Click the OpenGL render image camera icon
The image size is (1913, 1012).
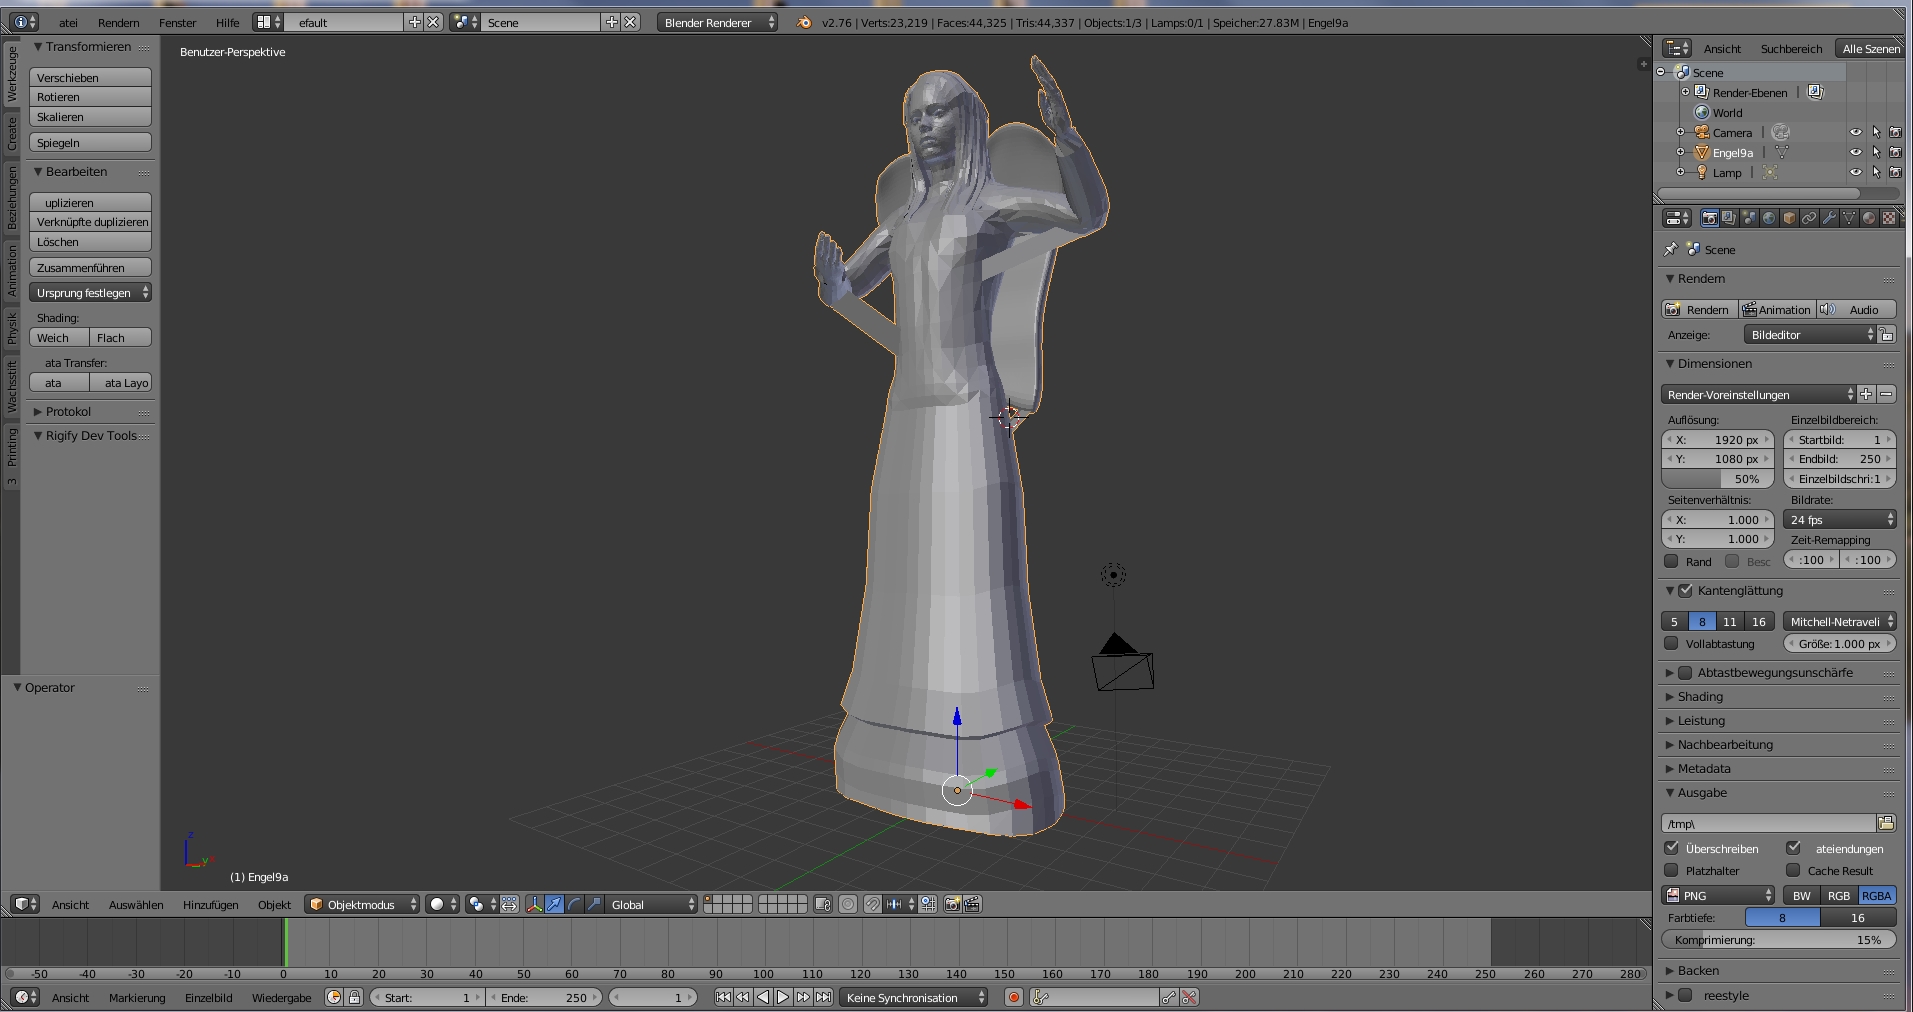click(x=952, y=904)
